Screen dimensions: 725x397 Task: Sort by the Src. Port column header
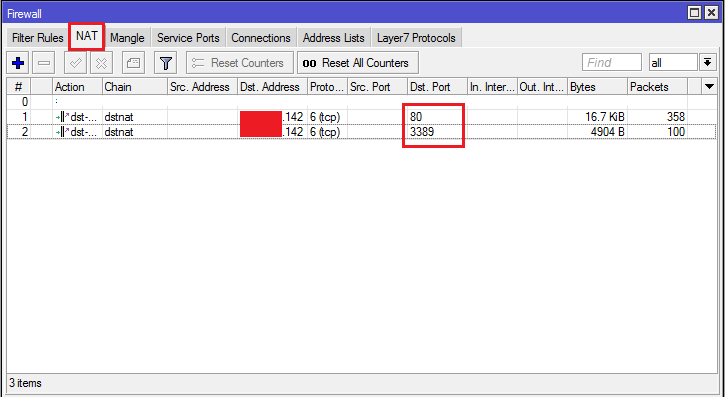click(x=377, y=87)
